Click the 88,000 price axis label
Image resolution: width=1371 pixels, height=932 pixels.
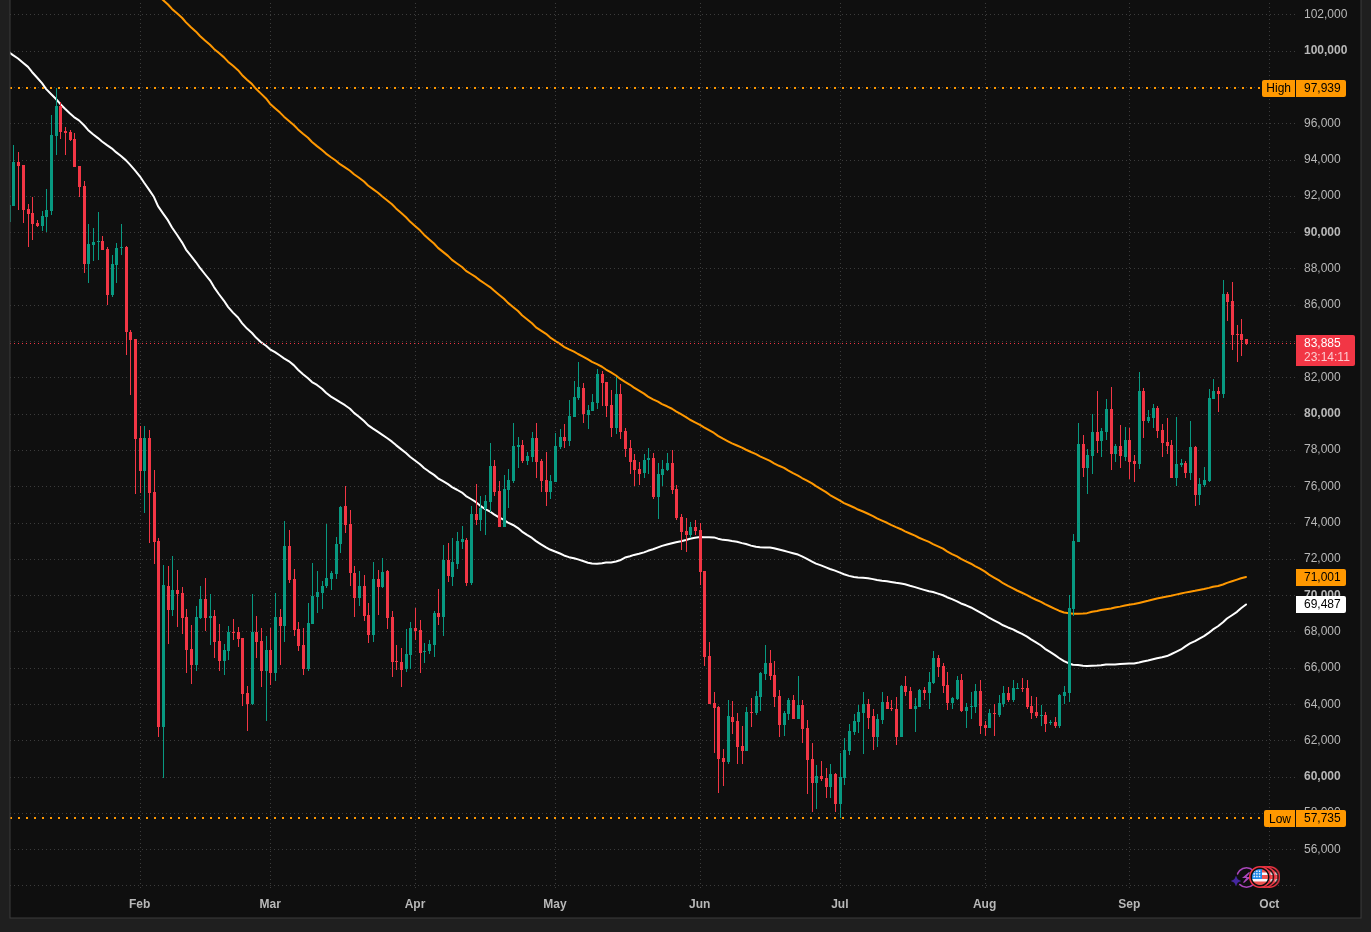tap(1322, 268)
